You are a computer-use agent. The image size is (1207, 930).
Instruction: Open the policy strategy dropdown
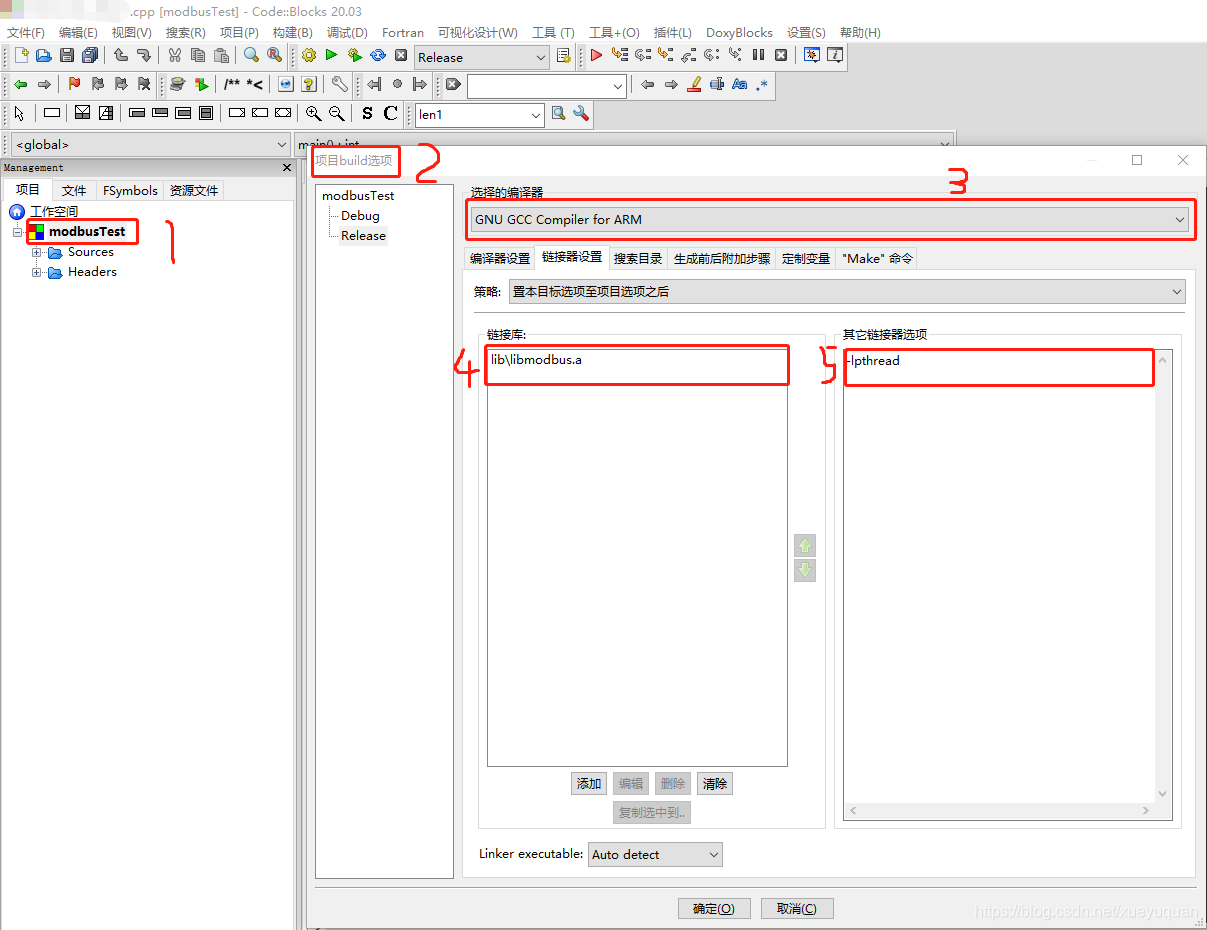(x=847, y=292)
